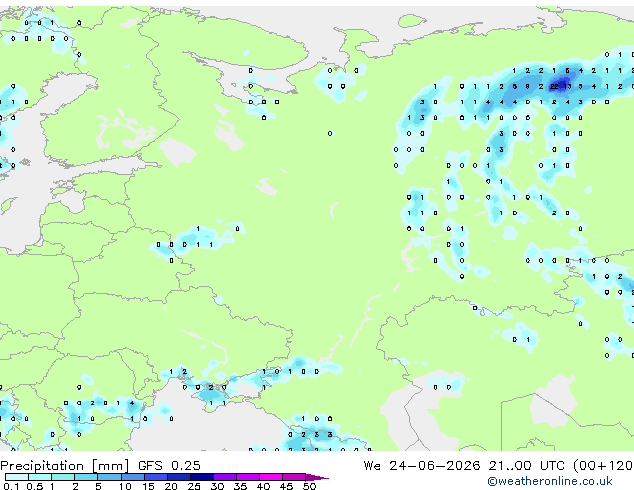This screenshot has width=634, height=490.
Task: Click the '21..00 UTC' time text
Action: [x=526, y=466]
